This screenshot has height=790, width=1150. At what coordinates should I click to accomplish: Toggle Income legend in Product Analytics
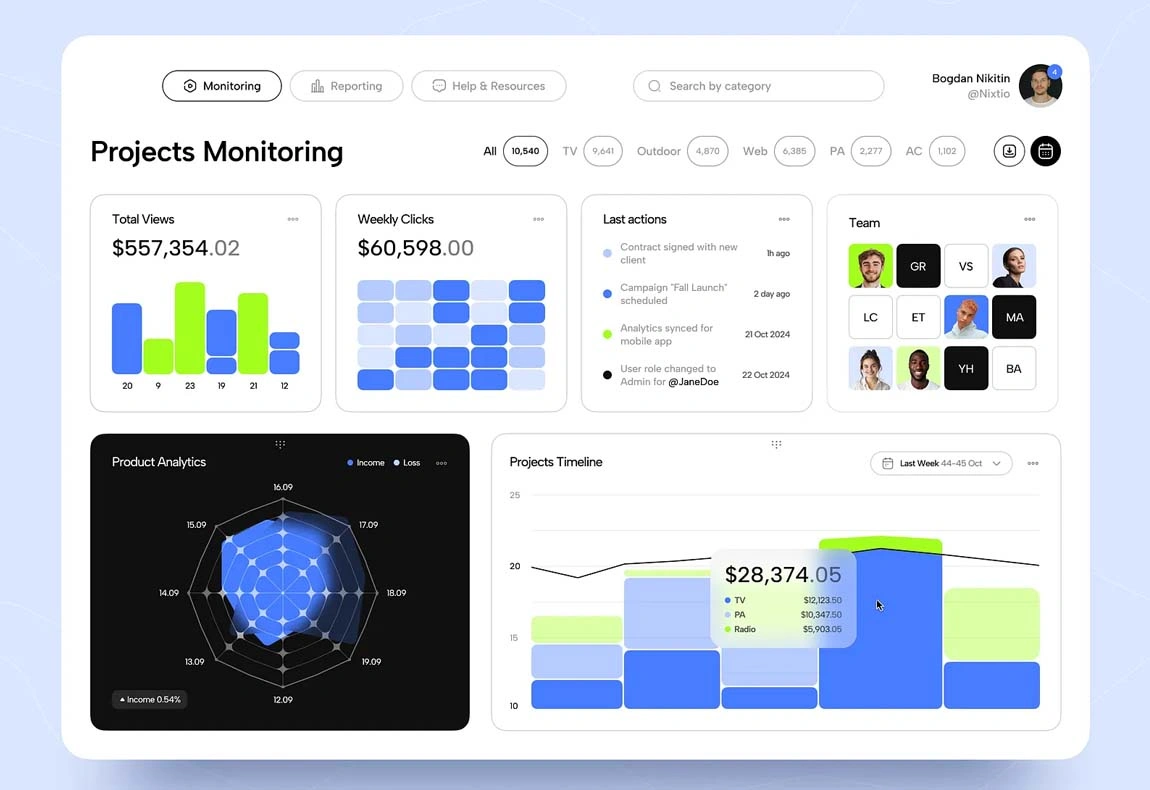click(366, 463)
